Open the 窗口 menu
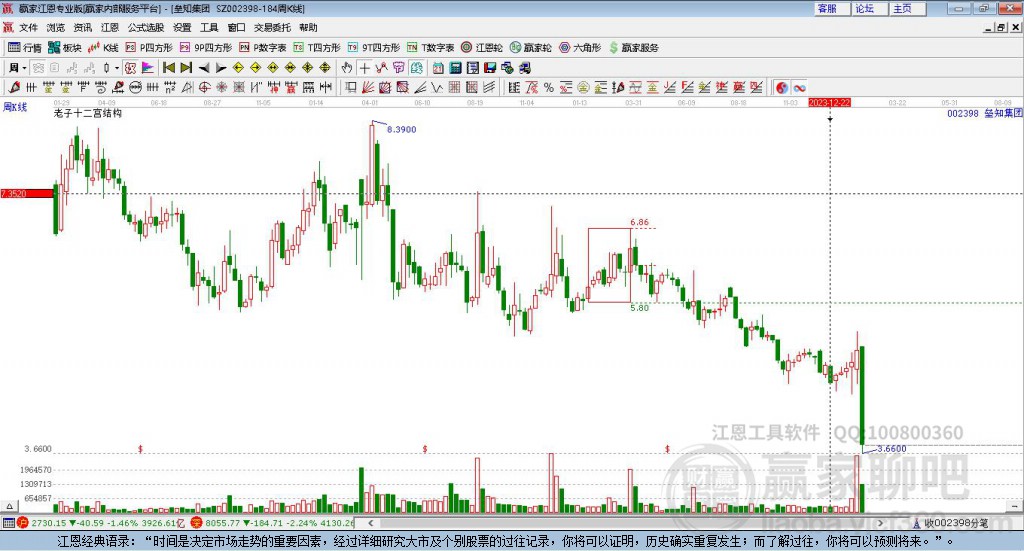Image resolution: width=1024 pixels, height=551 pixels. (x=236, y=27)
